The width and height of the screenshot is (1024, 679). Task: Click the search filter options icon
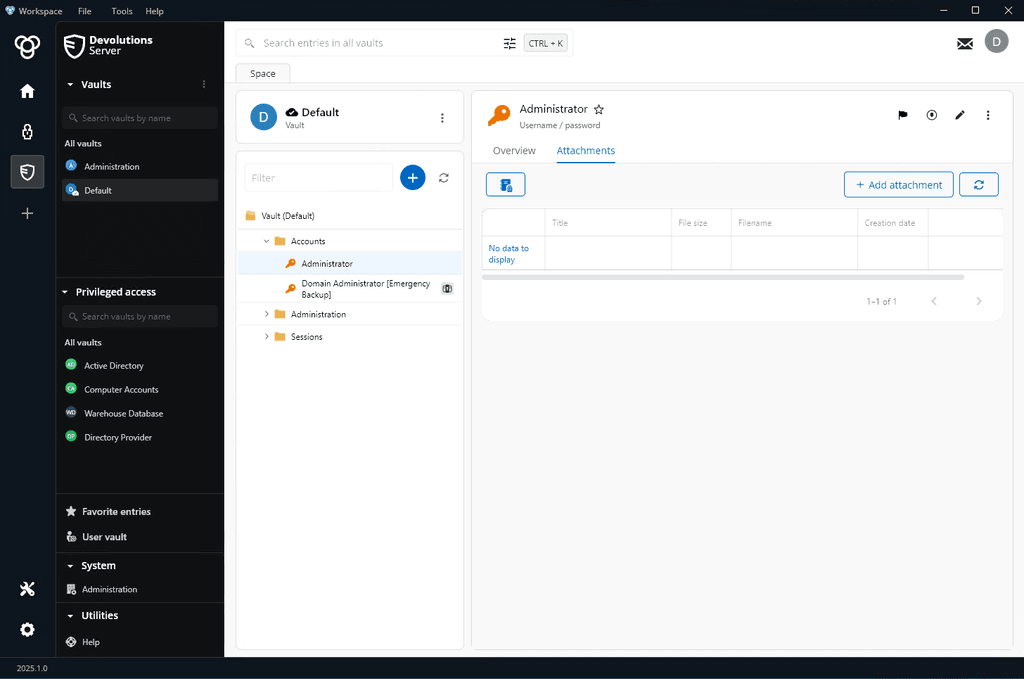pyautogui.click(x=510, y=43)
